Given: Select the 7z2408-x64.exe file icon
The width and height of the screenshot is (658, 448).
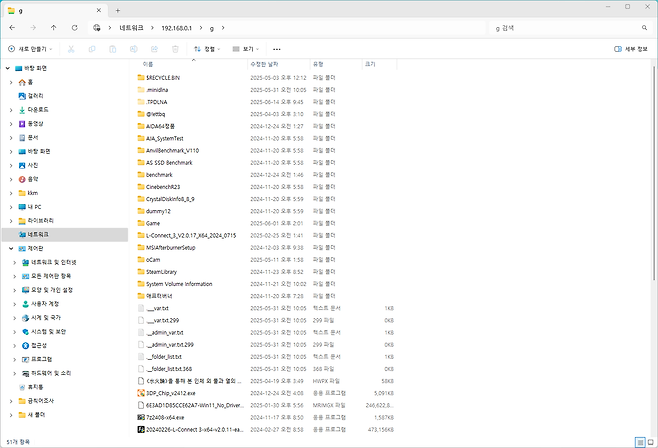Looking at the screenshot, I should (140, 417).
